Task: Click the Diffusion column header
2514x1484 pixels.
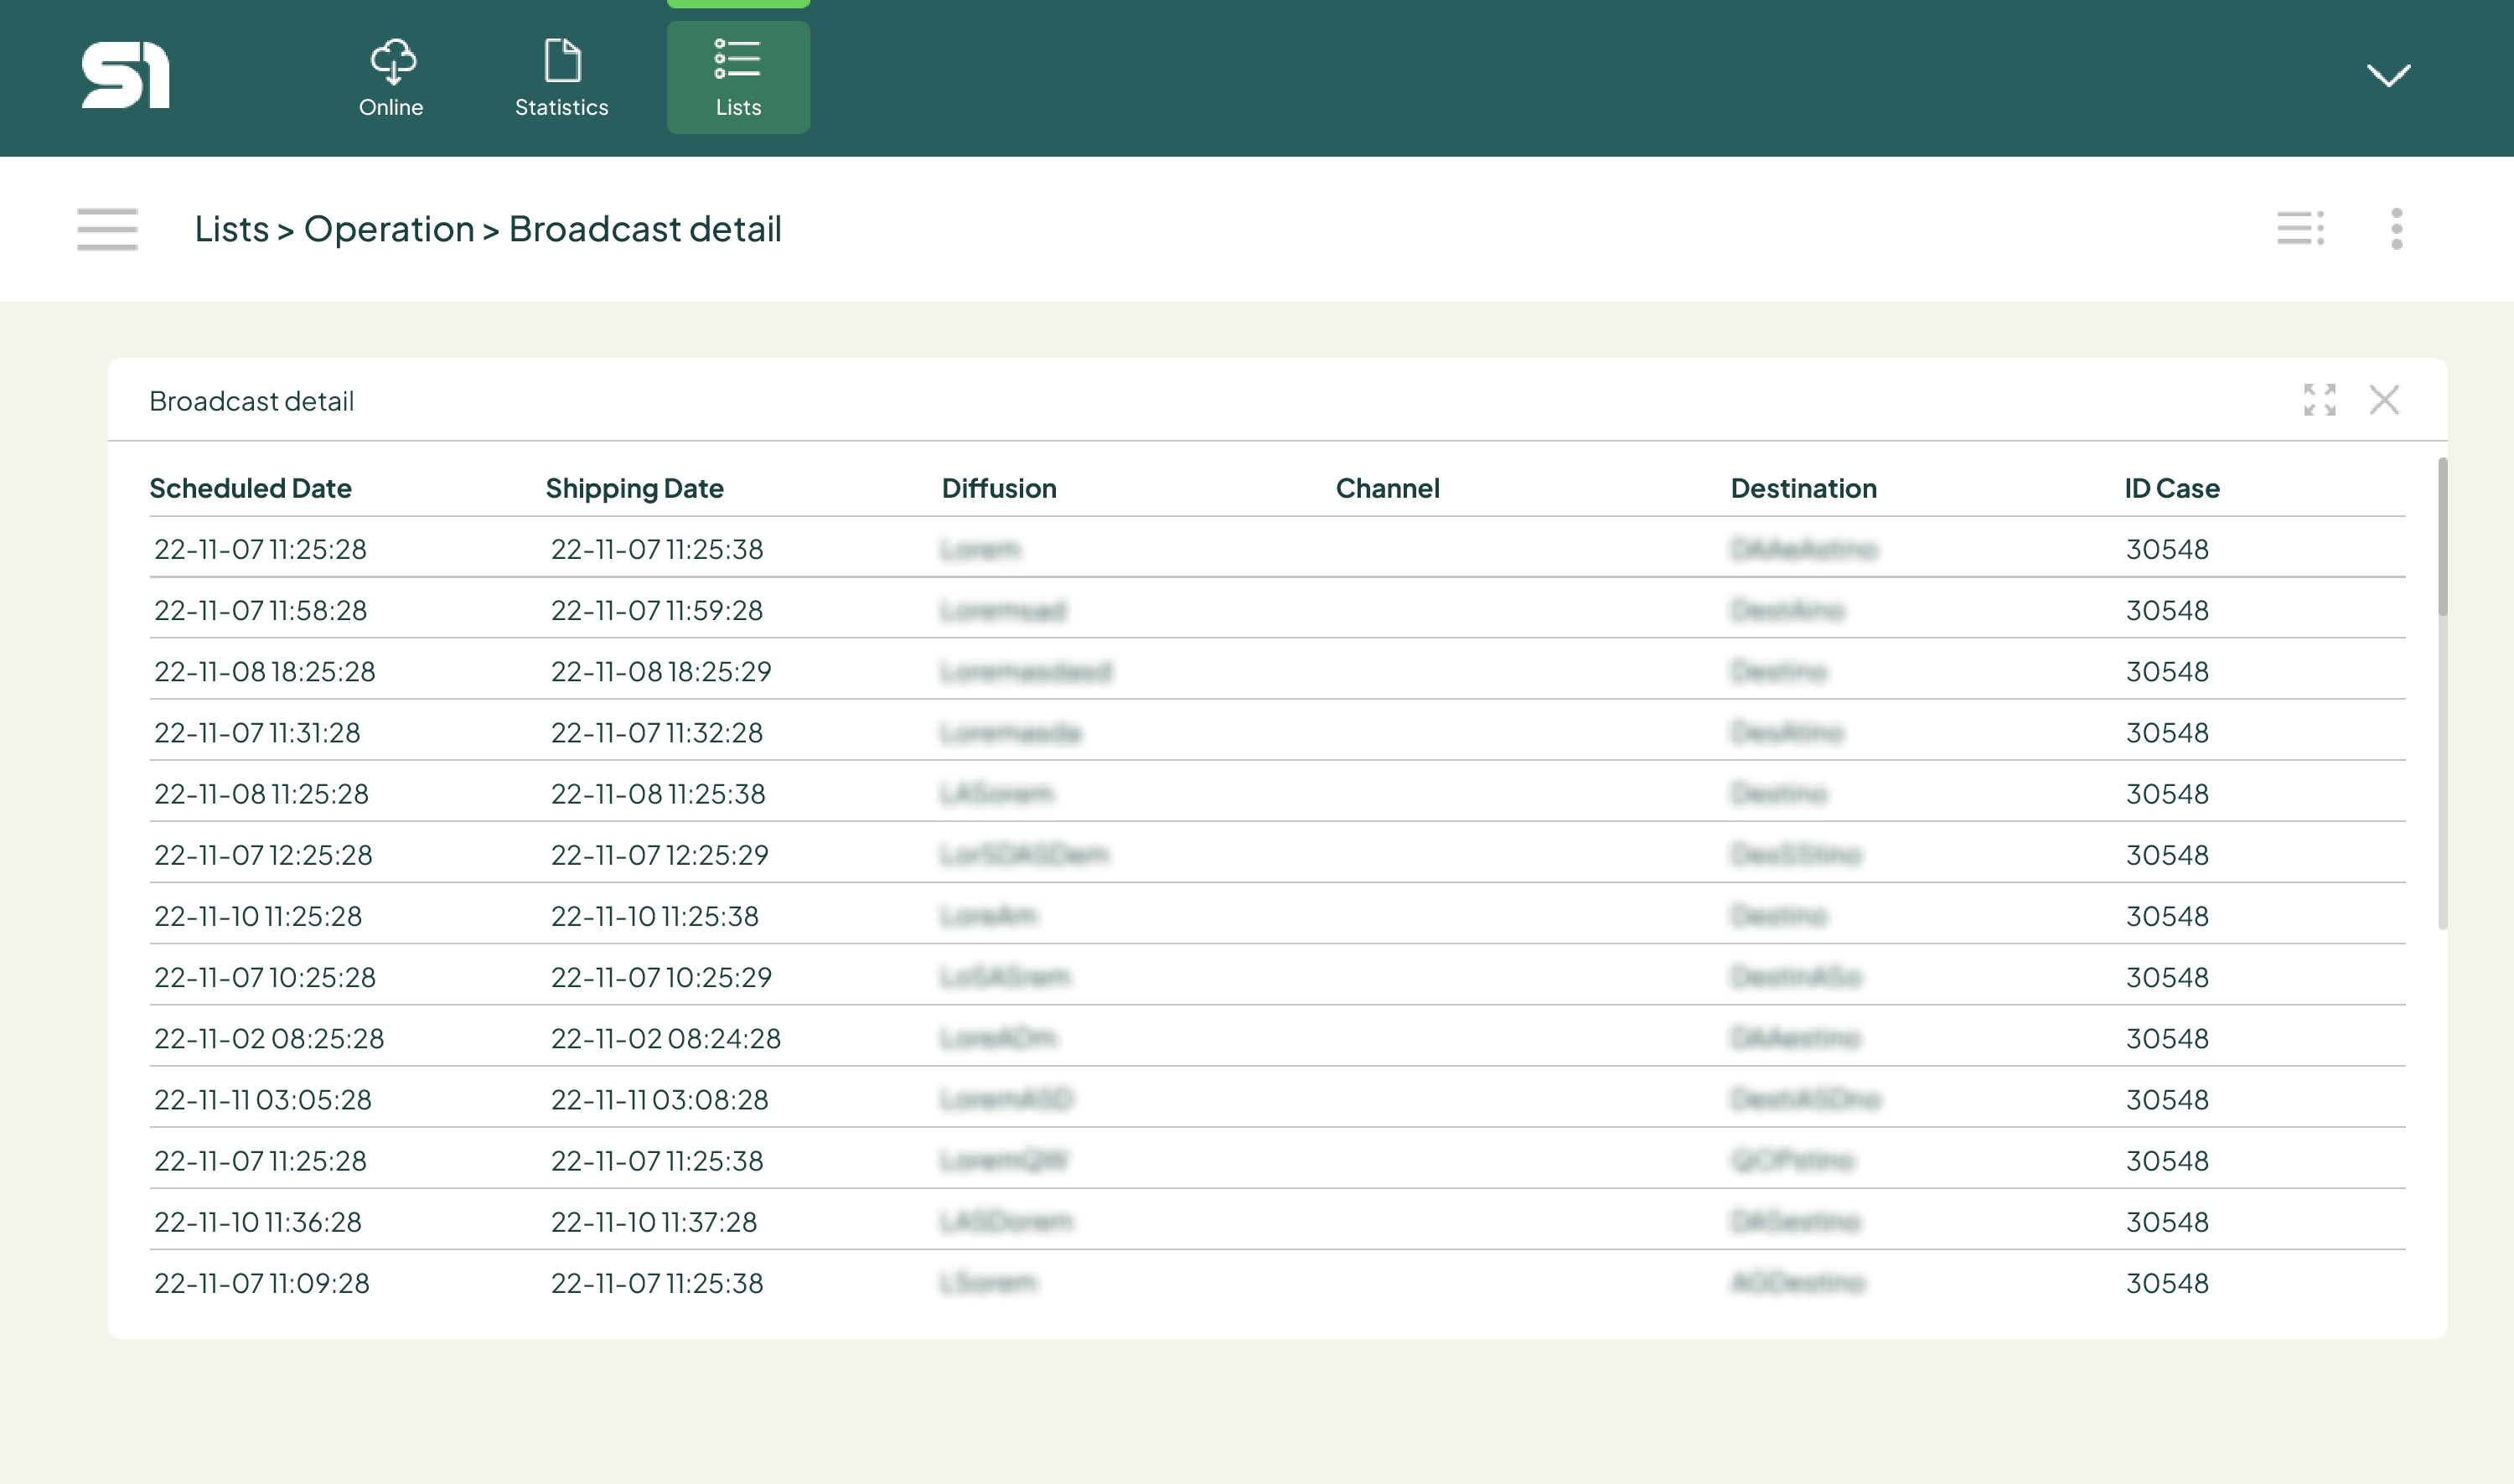Action: click(998, 488)
